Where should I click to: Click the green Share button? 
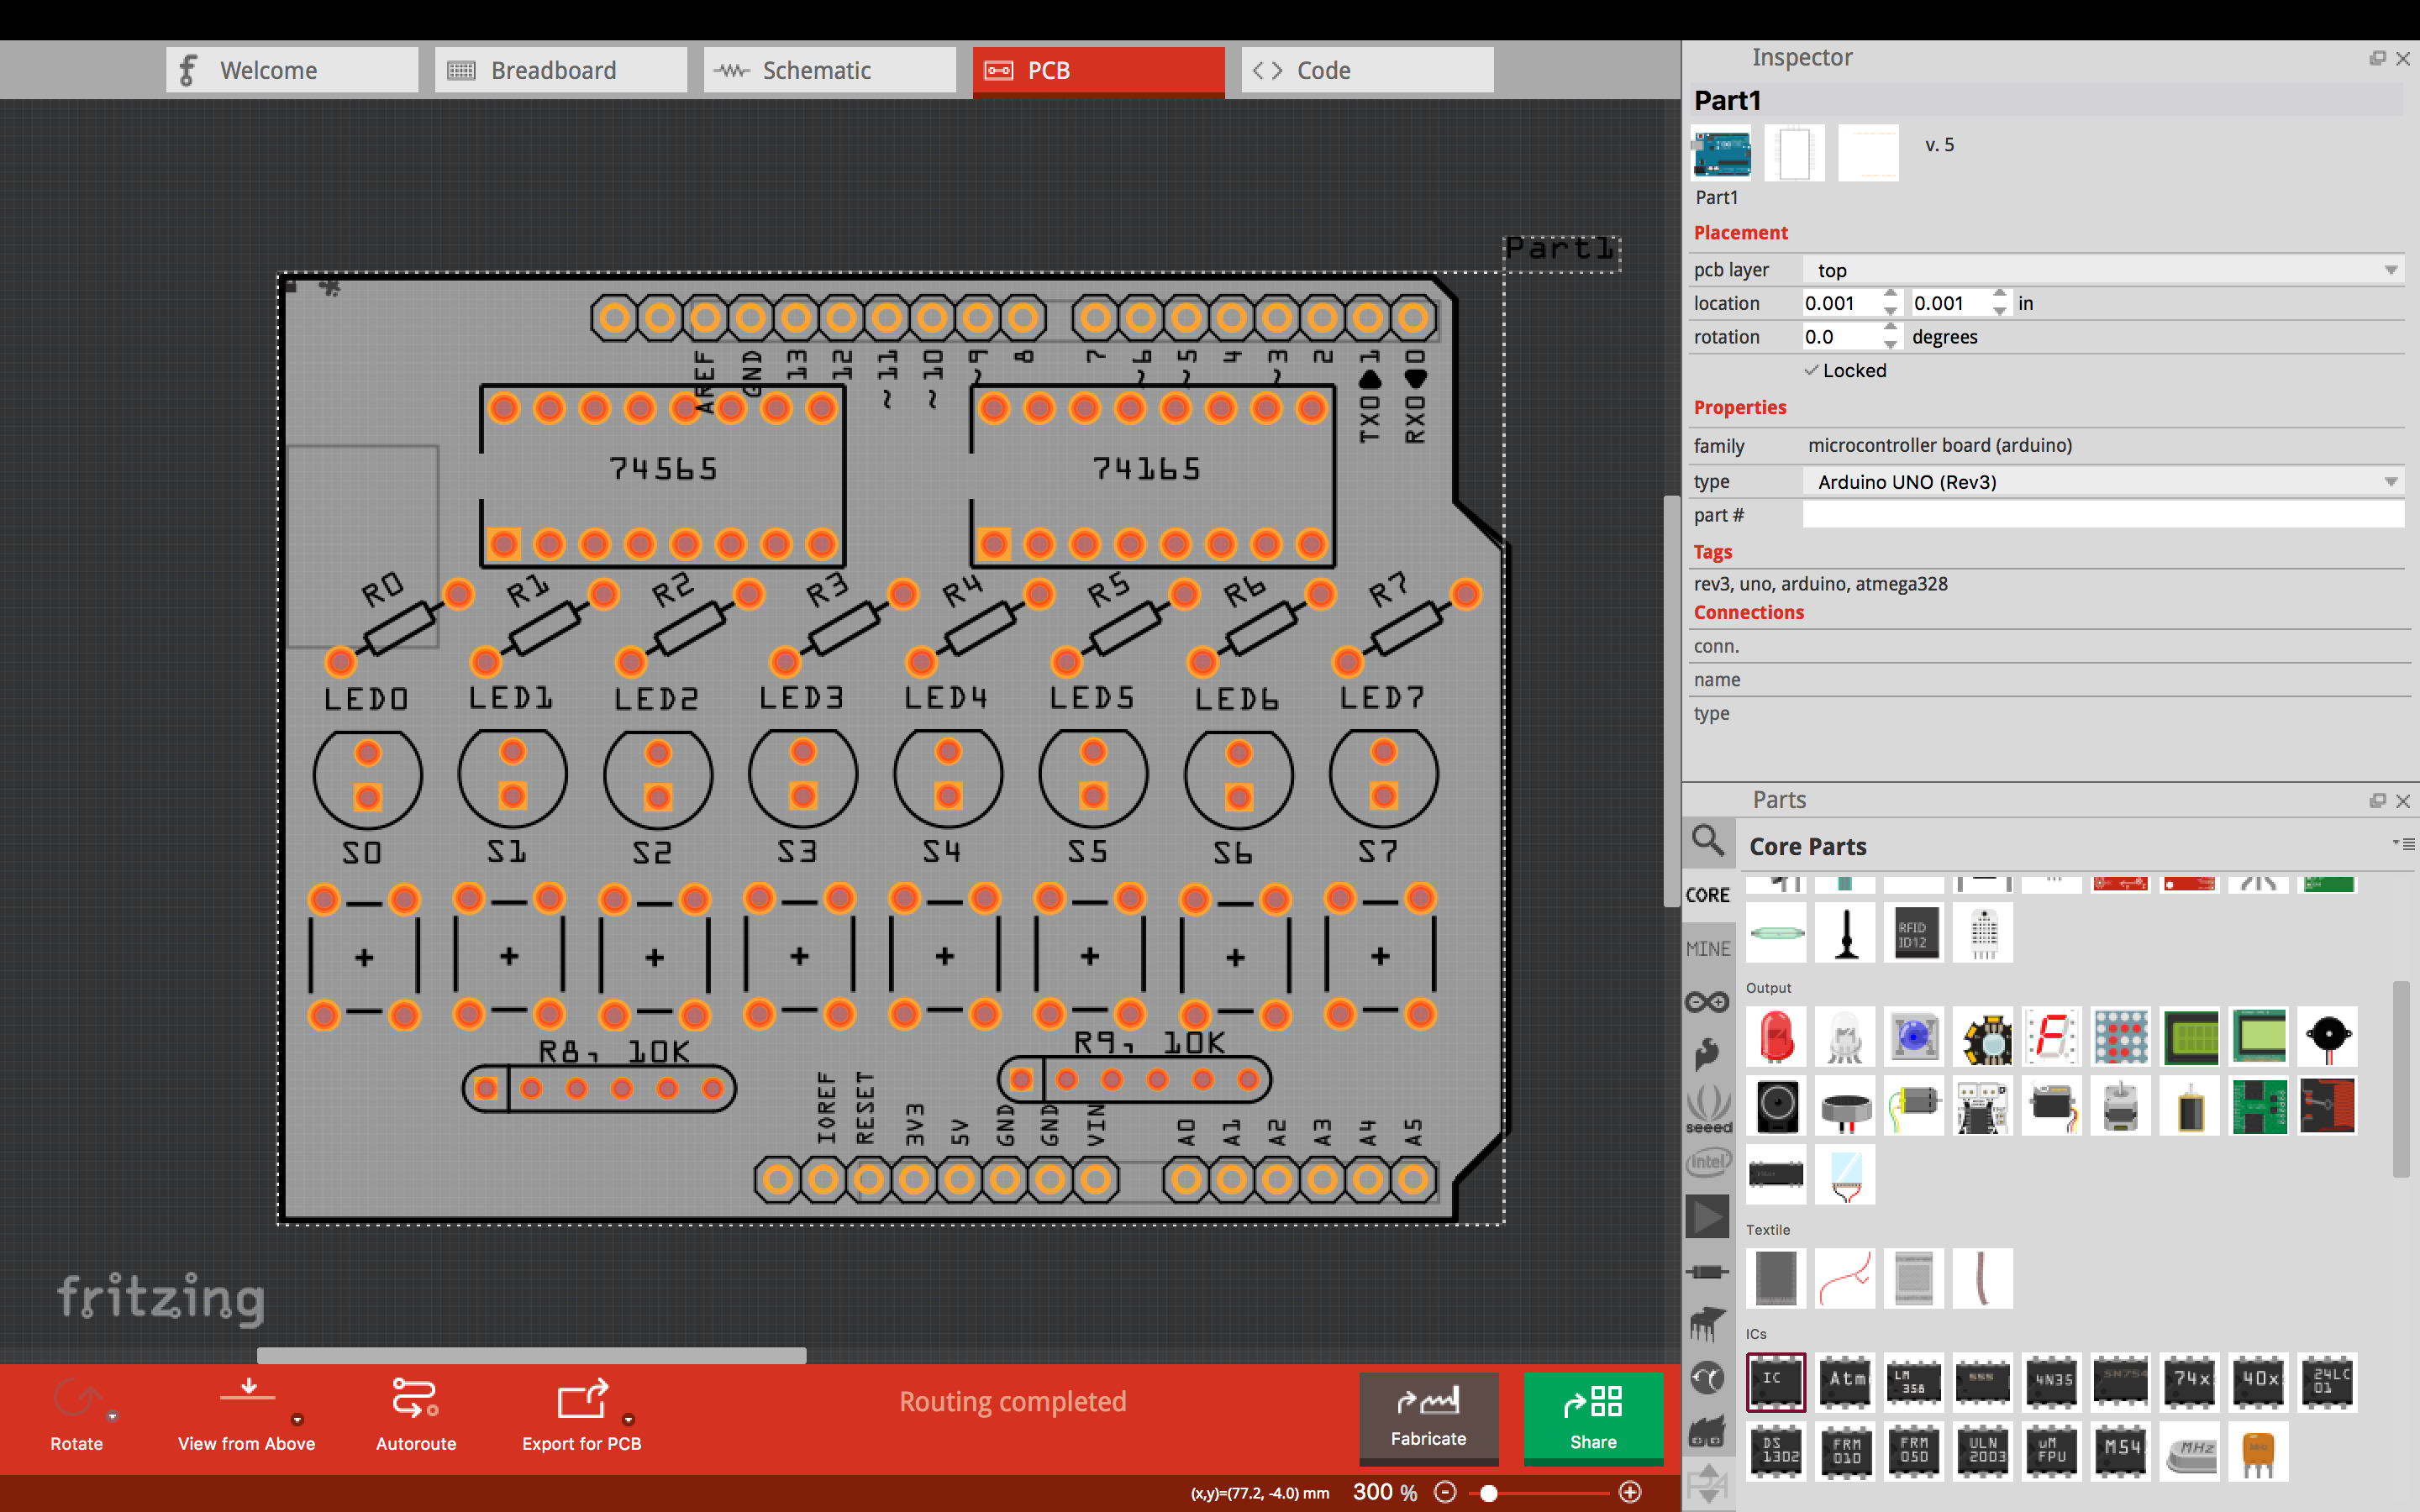tap(1592, 1417)
